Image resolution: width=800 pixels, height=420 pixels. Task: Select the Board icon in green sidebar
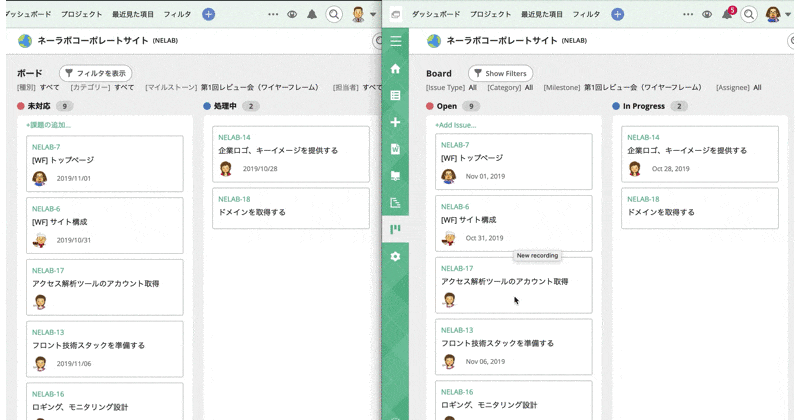pos(396,230)
